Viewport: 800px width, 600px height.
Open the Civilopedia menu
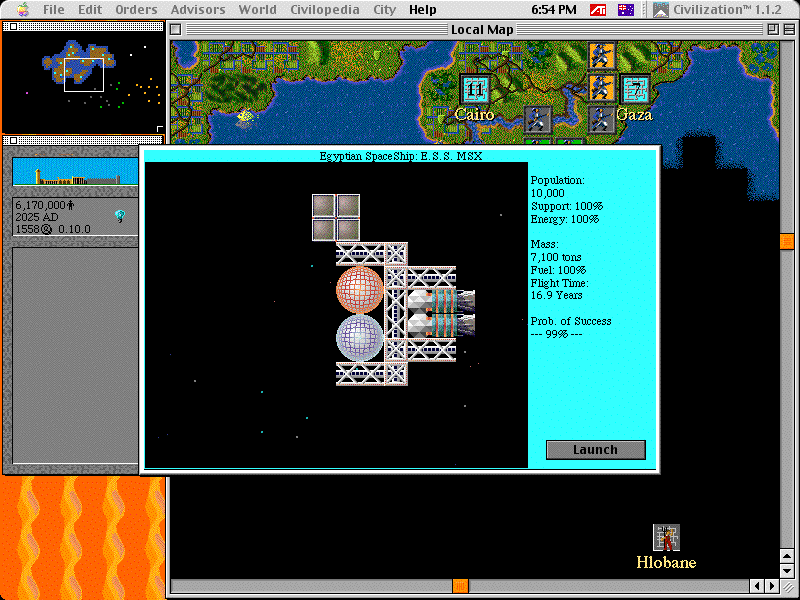(324, 10)
